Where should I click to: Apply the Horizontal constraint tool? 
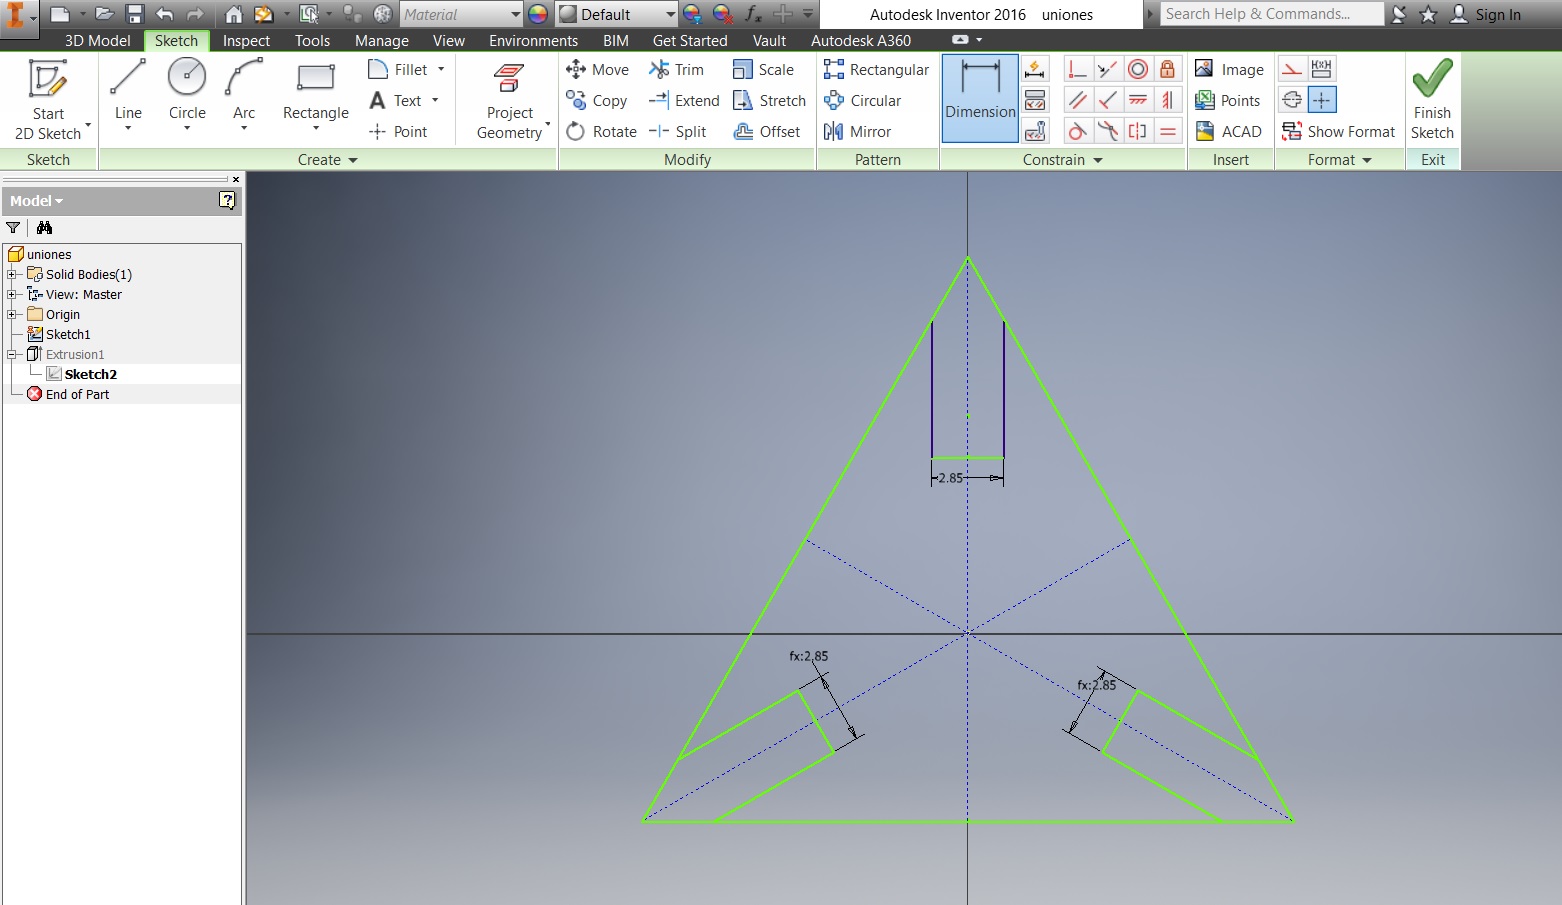(x=1137, y=100)
